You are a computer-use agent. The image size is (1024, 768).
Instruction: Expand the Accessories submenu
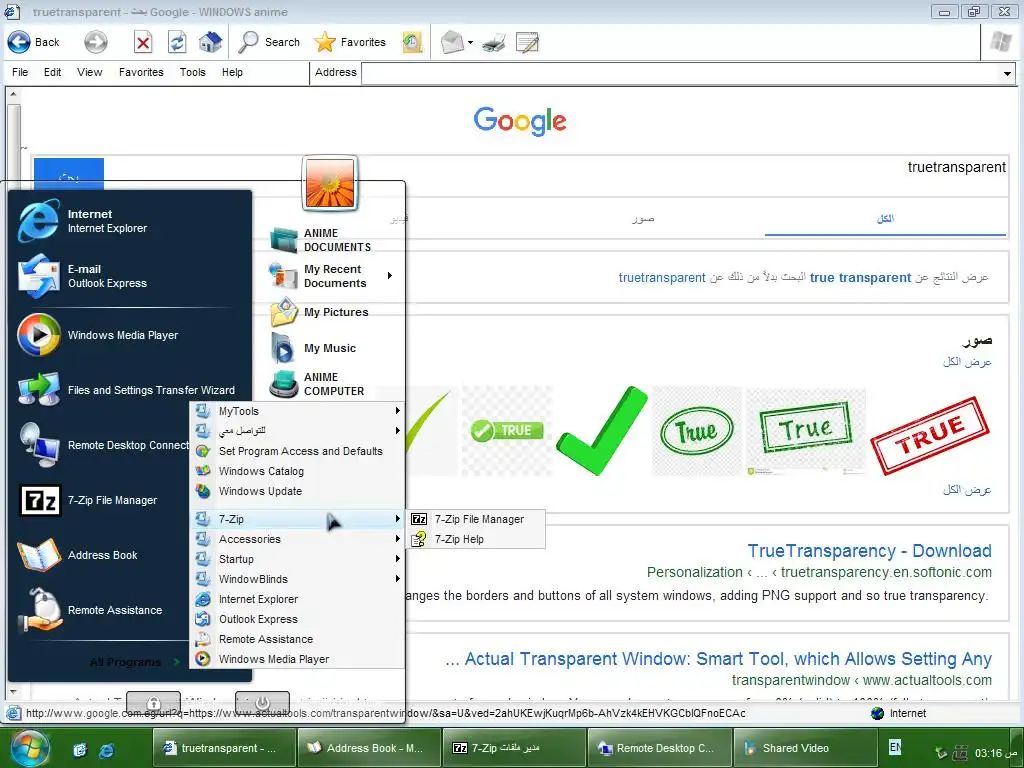[297, 539]
